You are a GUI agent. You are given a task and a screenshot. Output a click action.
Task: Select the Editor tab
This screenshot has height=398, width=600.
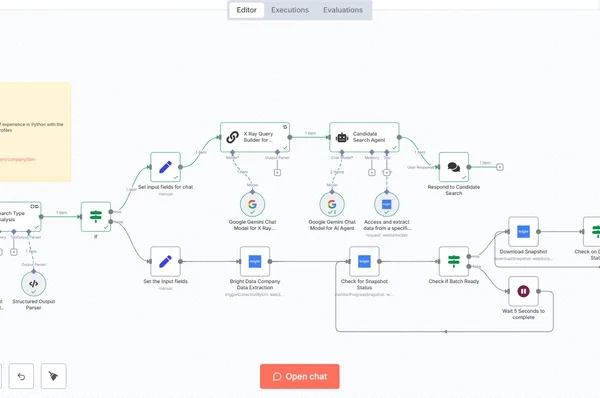246,10
